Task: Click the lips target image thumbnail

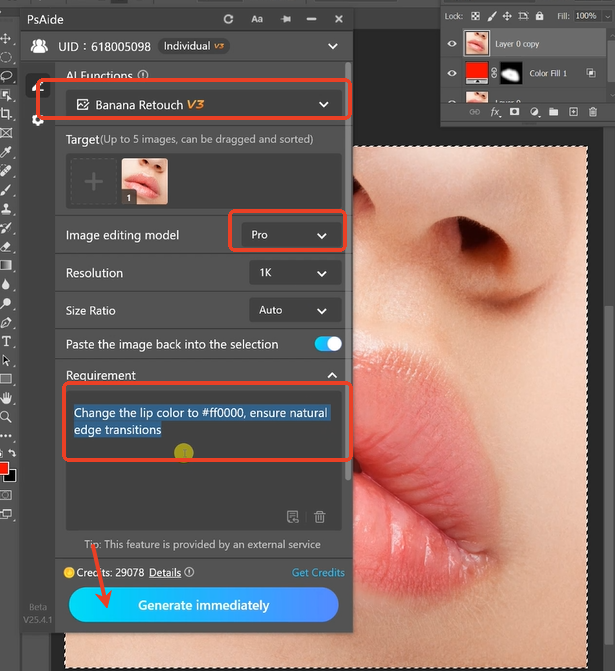Action: (x=144, y=181)
